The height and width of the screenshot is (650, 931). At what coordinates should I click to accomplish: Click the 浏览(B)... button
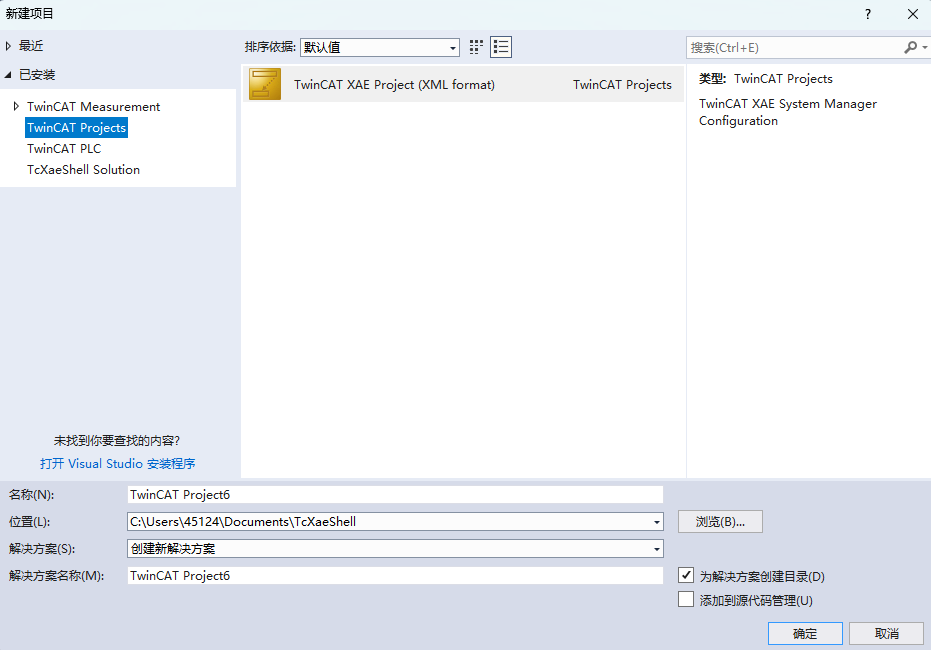(720, 522)
